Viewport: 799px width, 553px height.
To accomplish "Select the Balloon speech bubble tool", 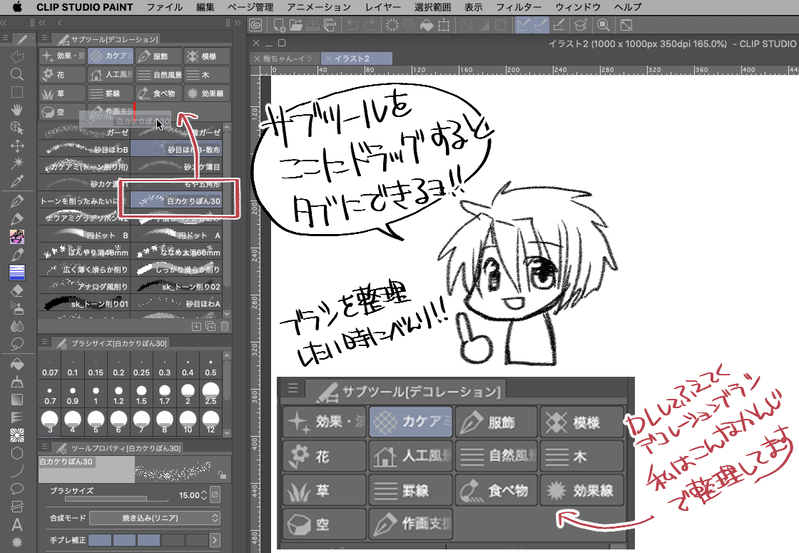I will click(x=17, y=489).
